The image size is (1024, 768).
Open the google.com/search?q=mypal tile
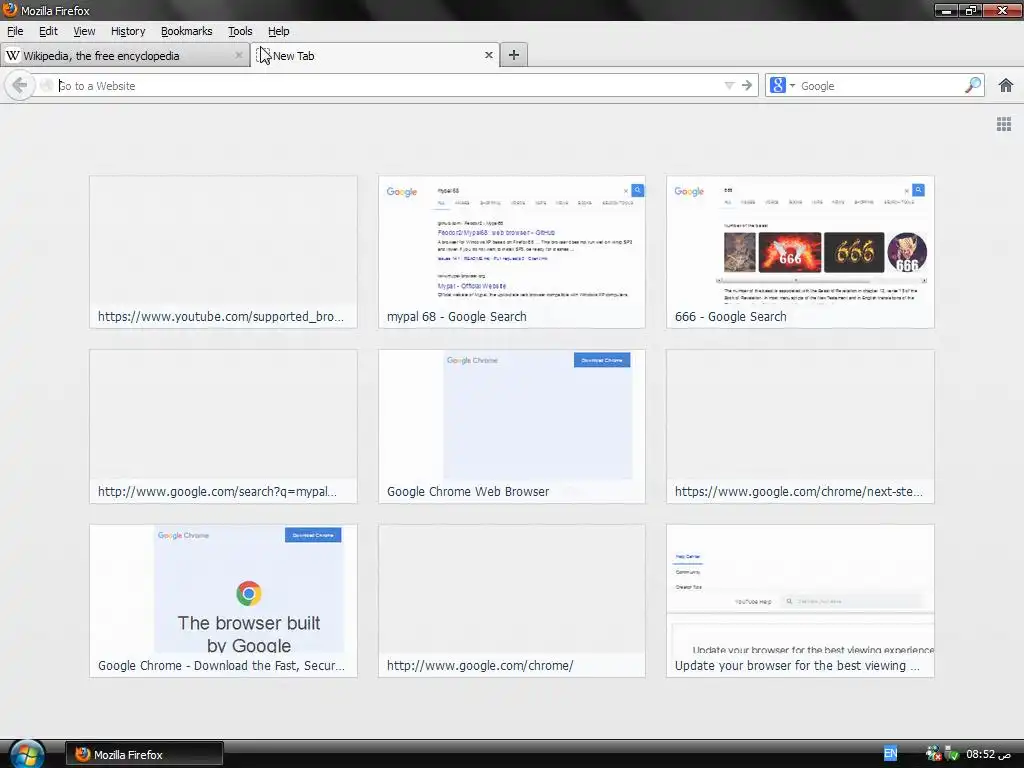coord(223,426)
